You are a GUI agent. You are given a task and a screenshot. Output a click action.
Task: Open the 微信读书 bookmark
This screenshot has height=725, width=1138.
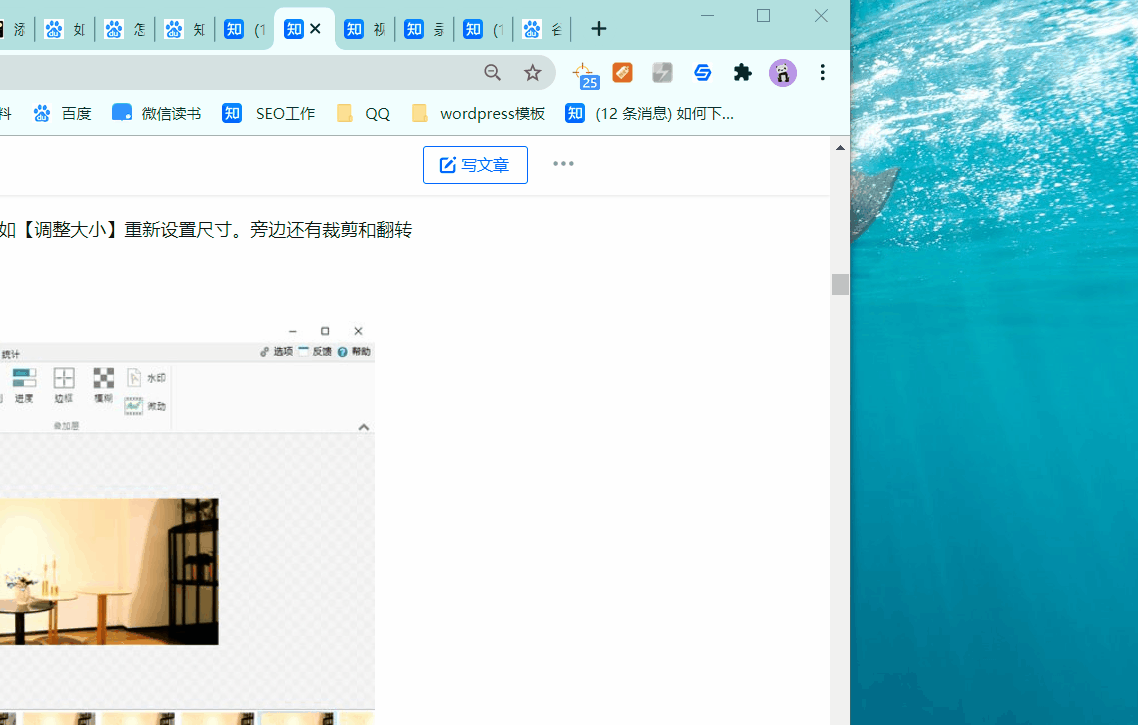click(157, 113)
